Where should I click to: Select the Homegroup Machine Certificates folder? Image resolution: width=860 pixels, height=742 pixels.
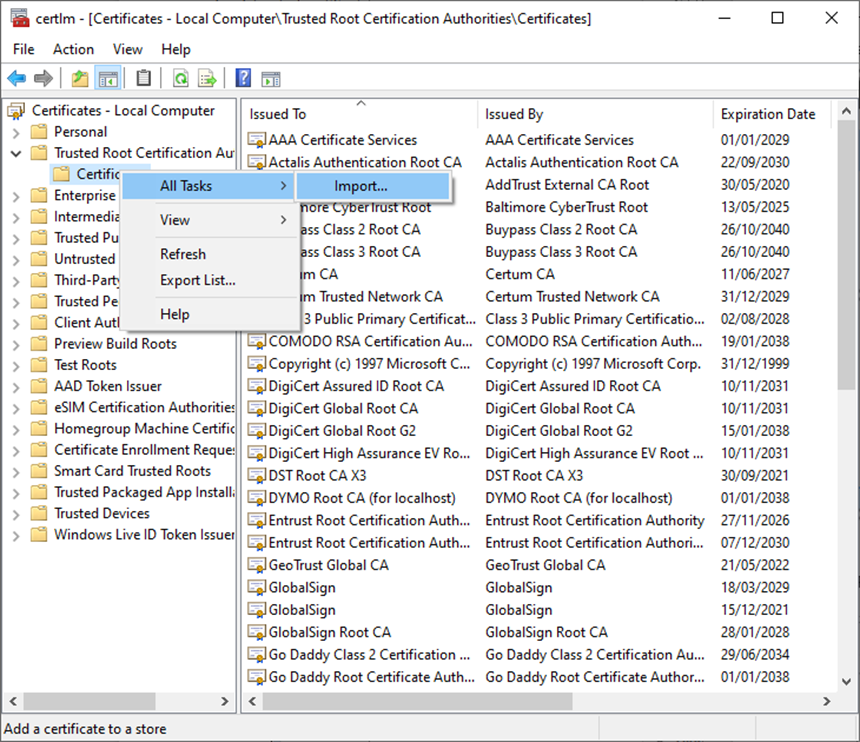[x=144, y=428]
